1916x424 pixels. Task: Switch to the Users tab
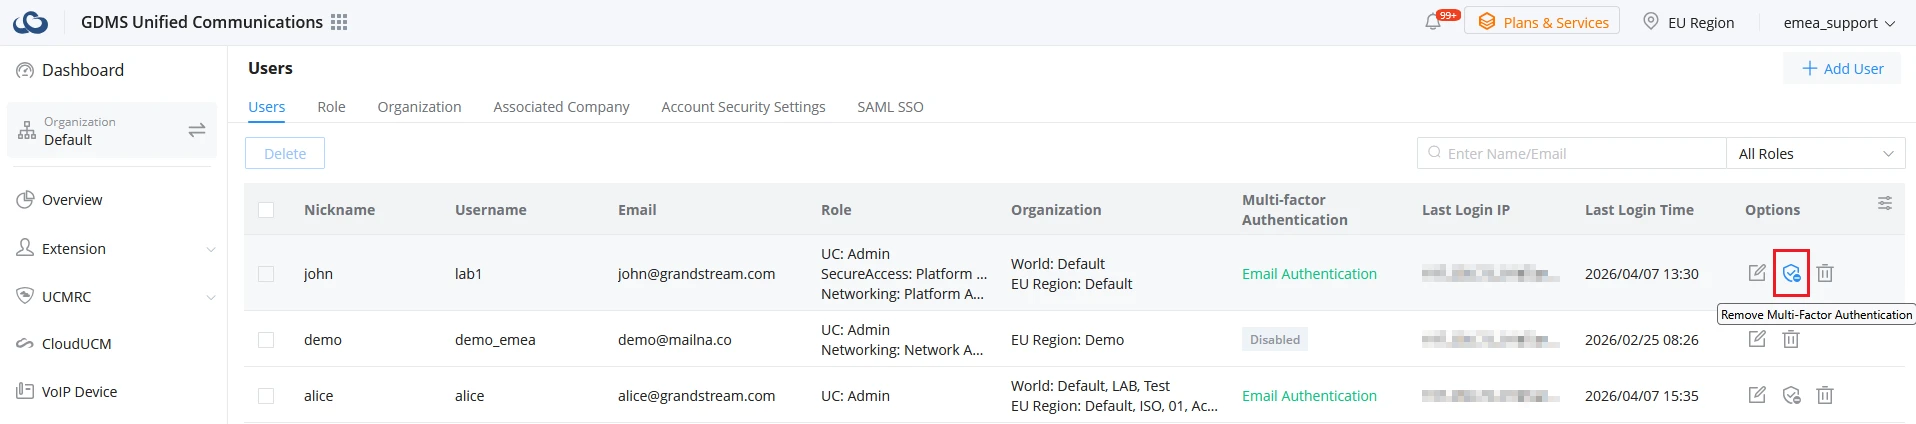coord(267,107)
